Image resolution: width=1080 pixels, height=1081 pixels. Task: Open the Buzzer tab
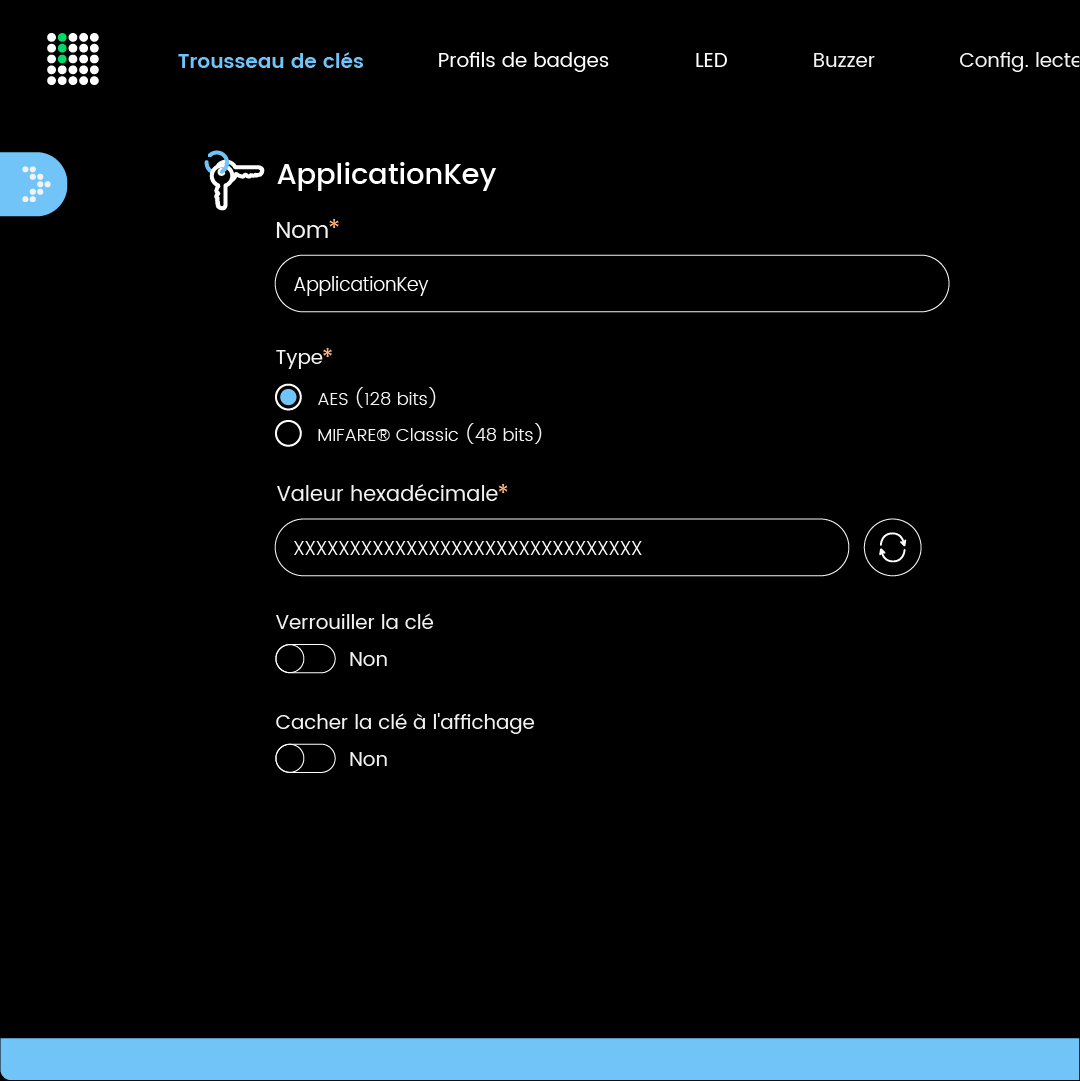point(843,61)
